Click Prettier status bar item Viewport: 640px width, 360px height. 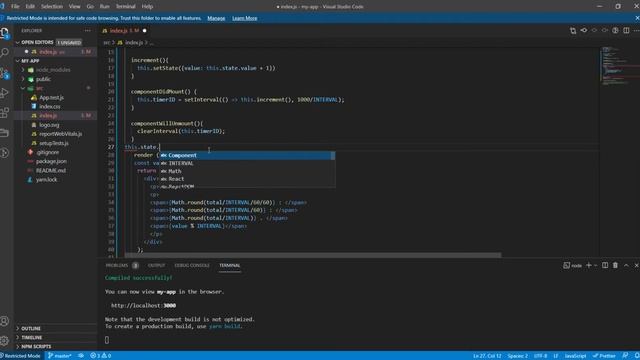click(x=604, y=356)
